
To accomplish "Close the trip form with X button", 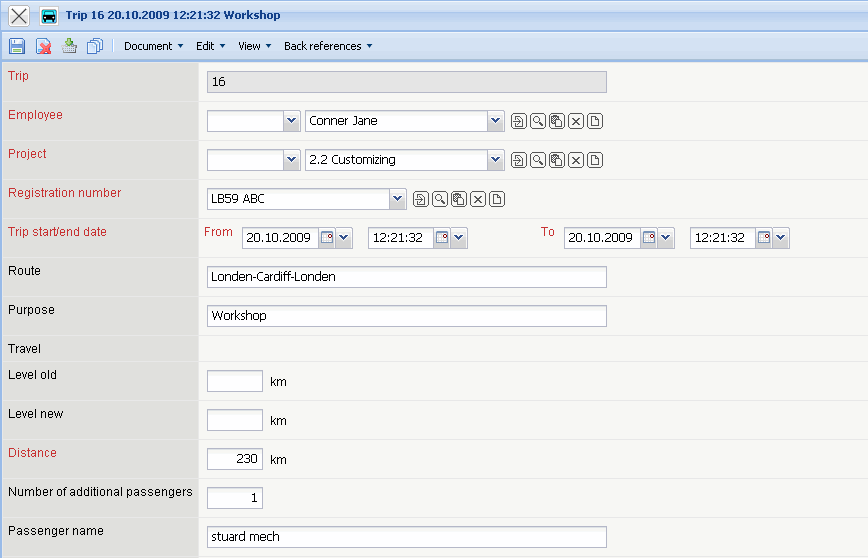I will [19, 16].
